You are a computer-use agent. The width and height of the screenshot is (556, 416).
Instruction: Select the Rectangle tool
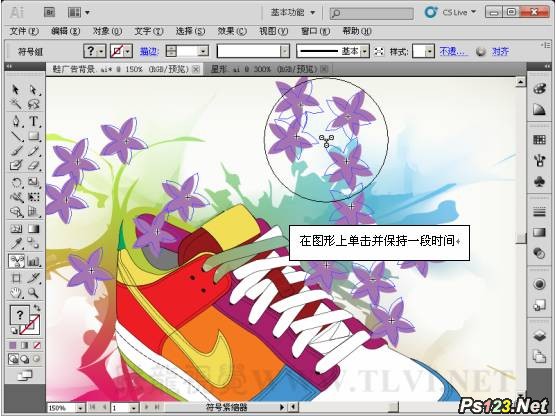point(34,135)
